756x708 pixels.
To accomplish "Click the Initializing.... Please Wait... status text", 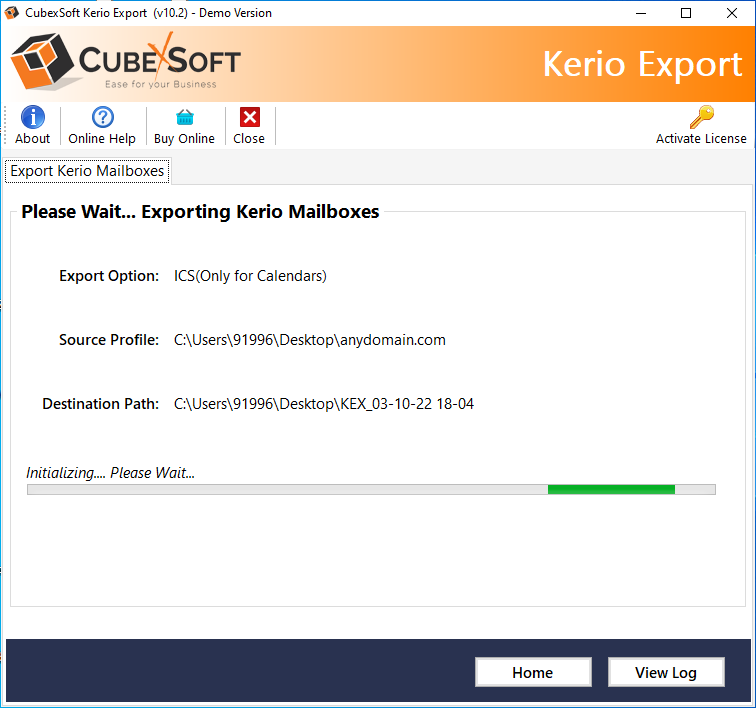I will coord(110,473).
